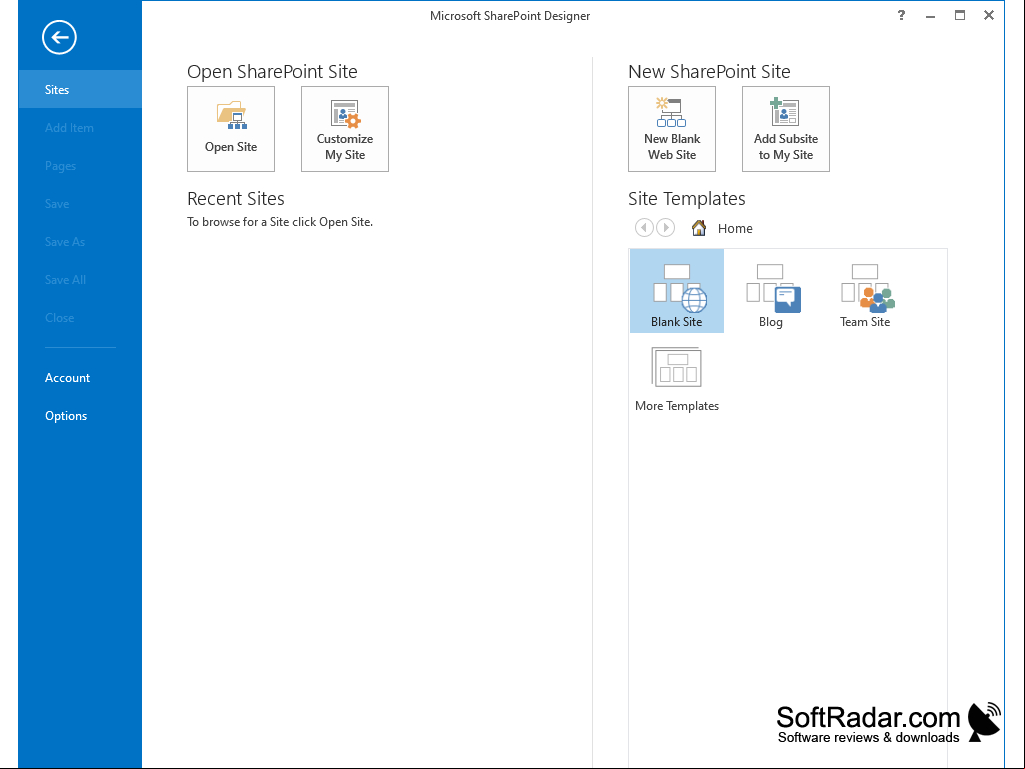
Task: Click the Open SharePoint Site heading
Action: click(272, 71)
